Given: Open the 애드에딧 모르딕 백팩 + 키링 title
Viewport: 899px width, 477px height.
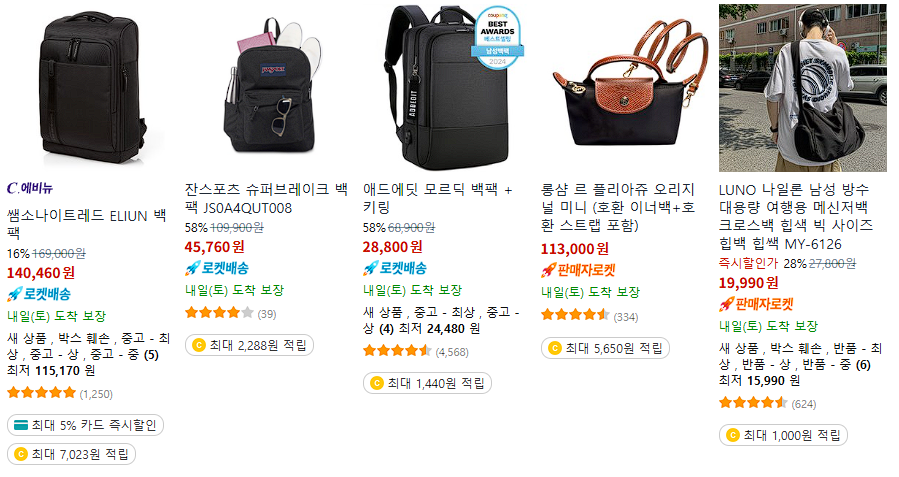Looking at the screenshot, I should pos(437,198).
